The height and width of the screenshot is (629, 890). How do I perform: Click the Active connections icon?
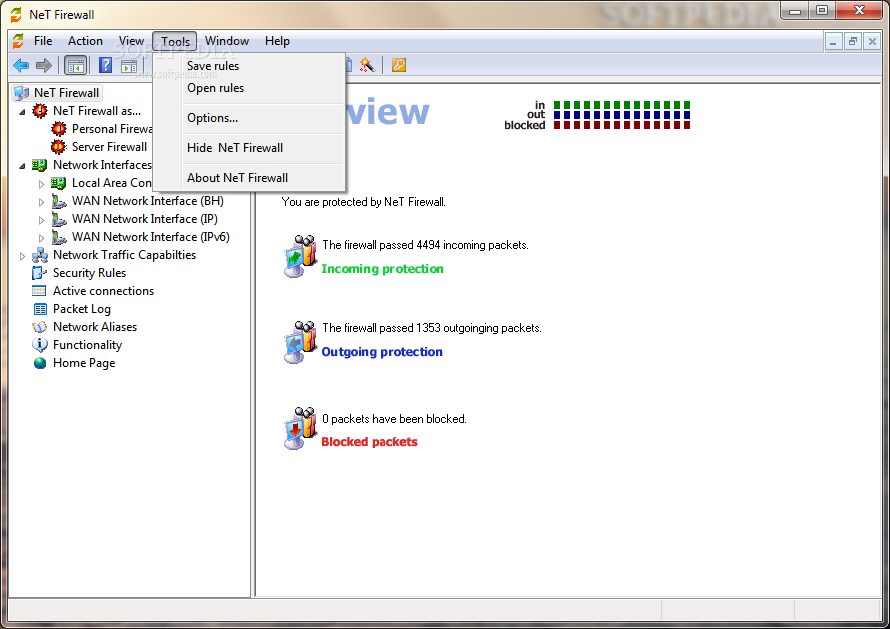pos(40,291)
